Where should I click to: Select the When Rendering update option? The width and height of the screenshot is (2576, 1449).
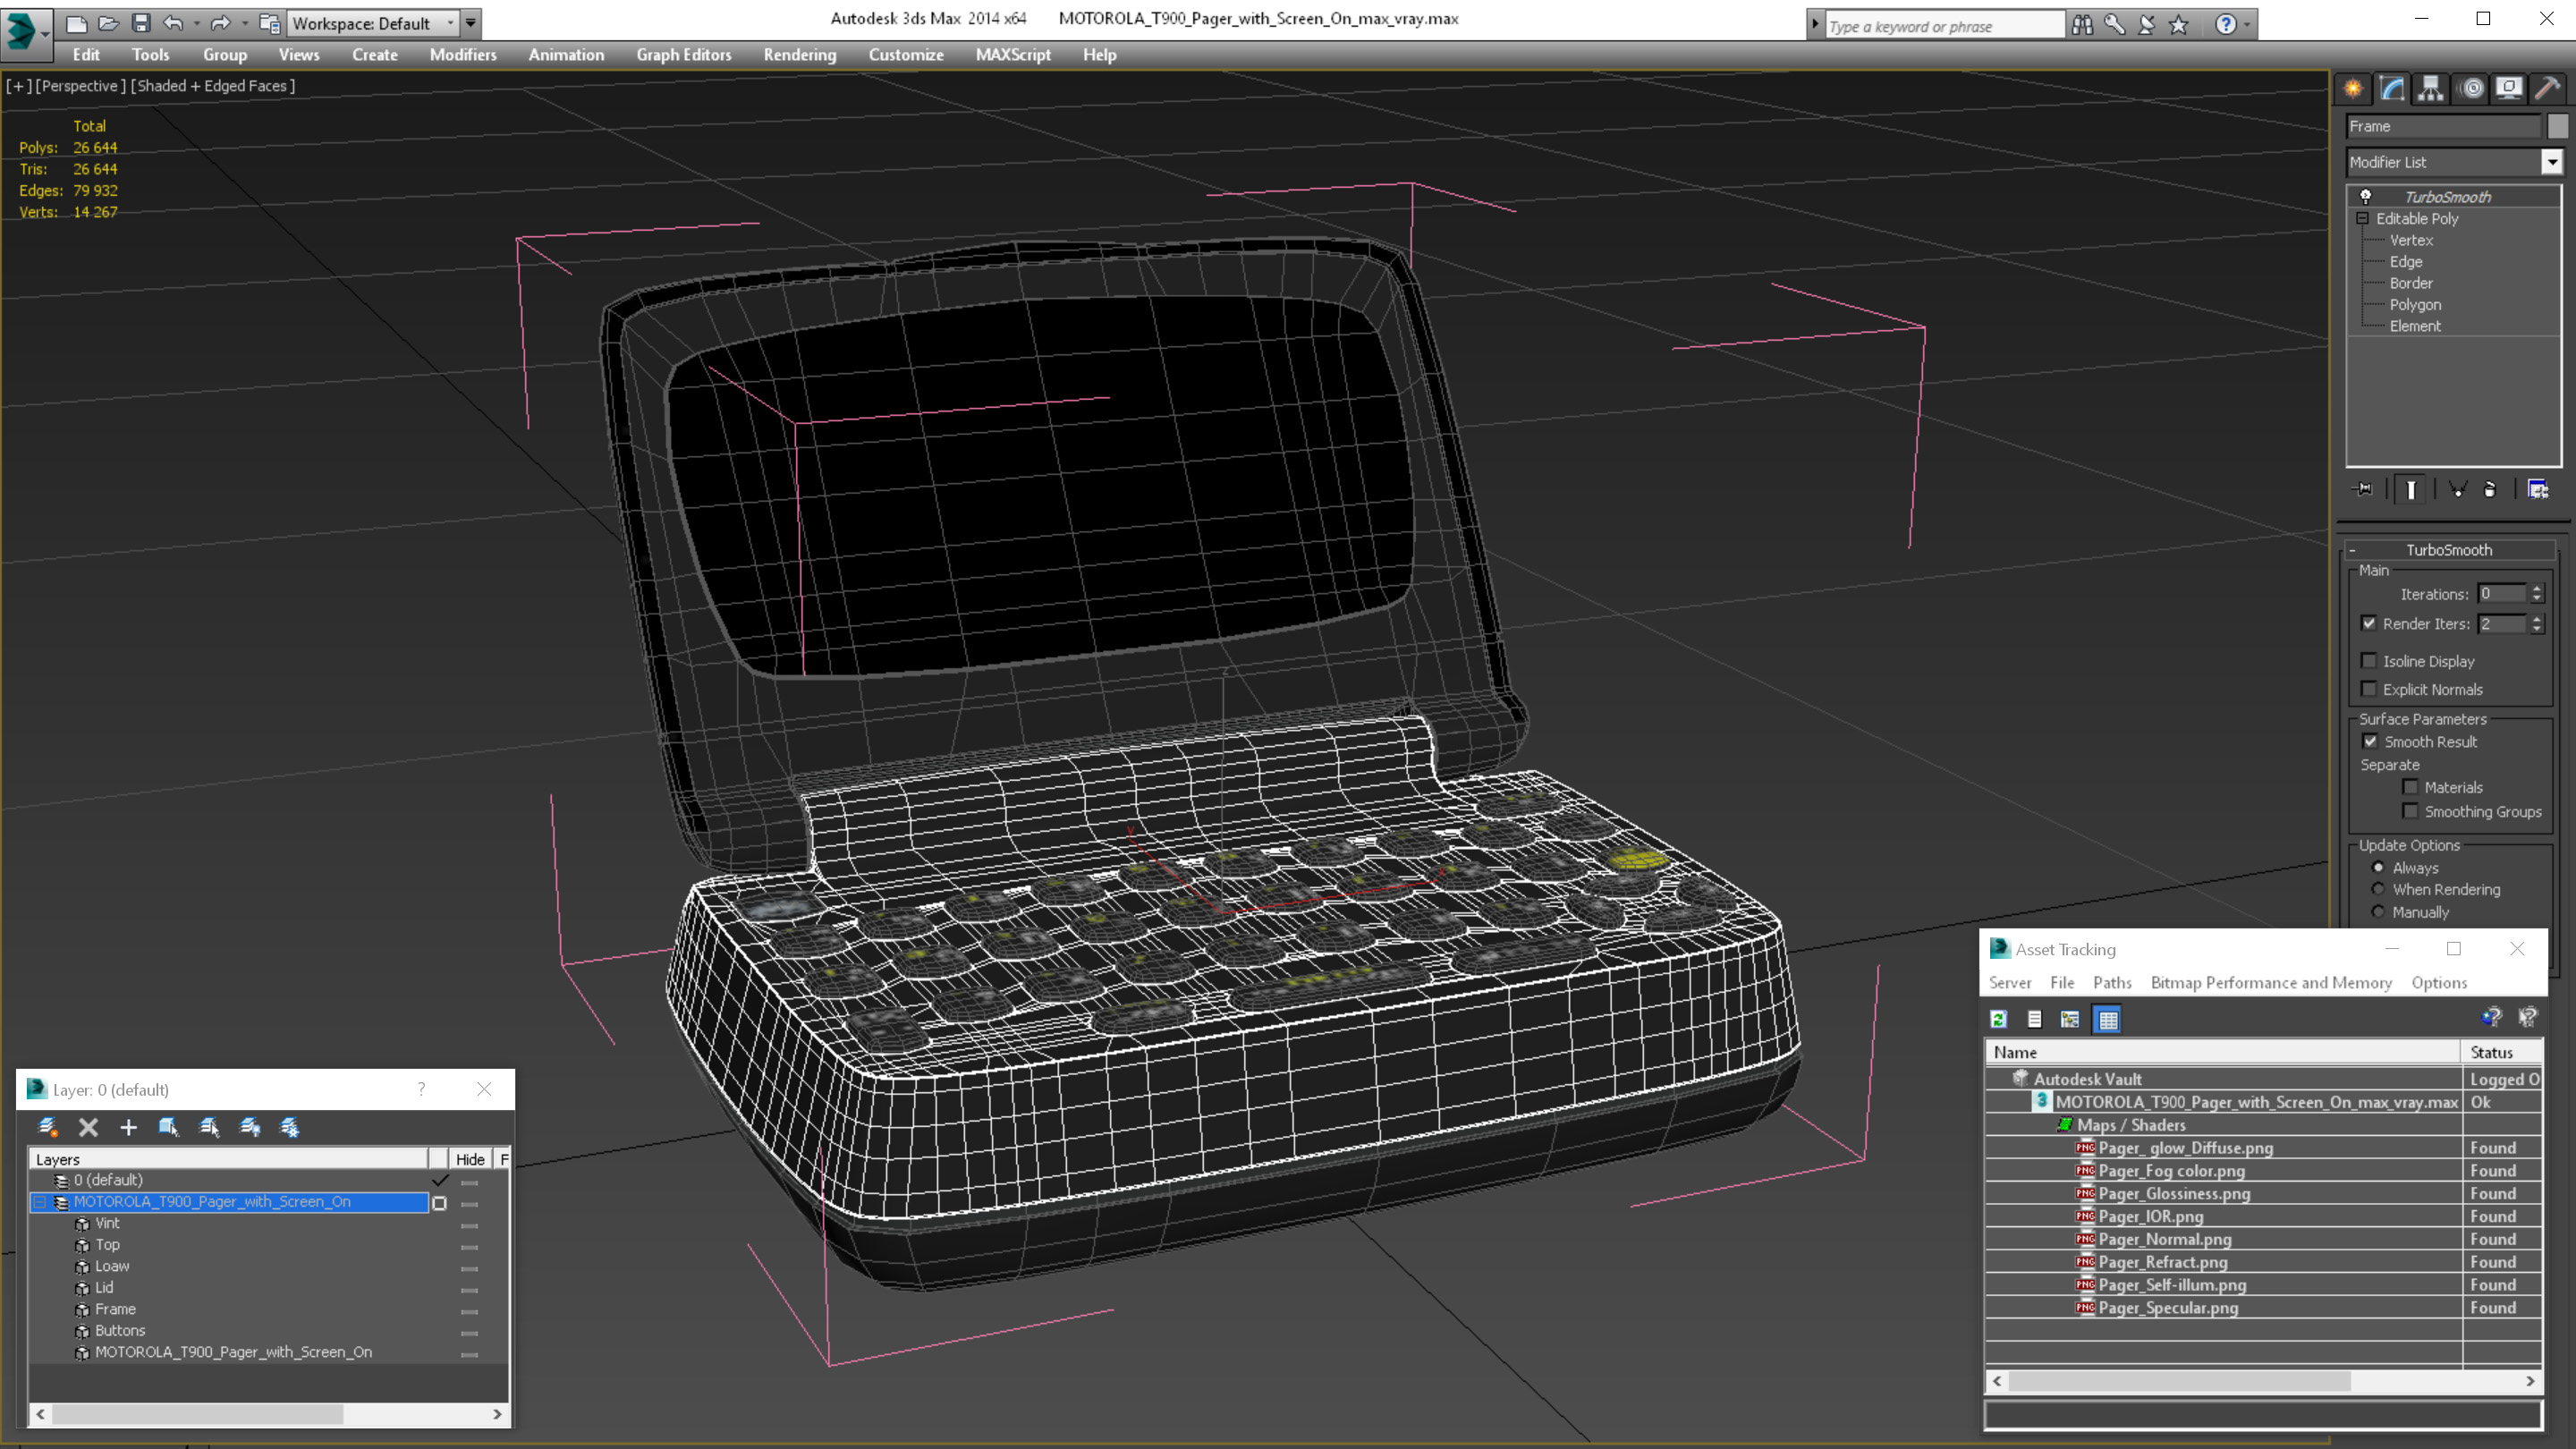coord(2378,889)
